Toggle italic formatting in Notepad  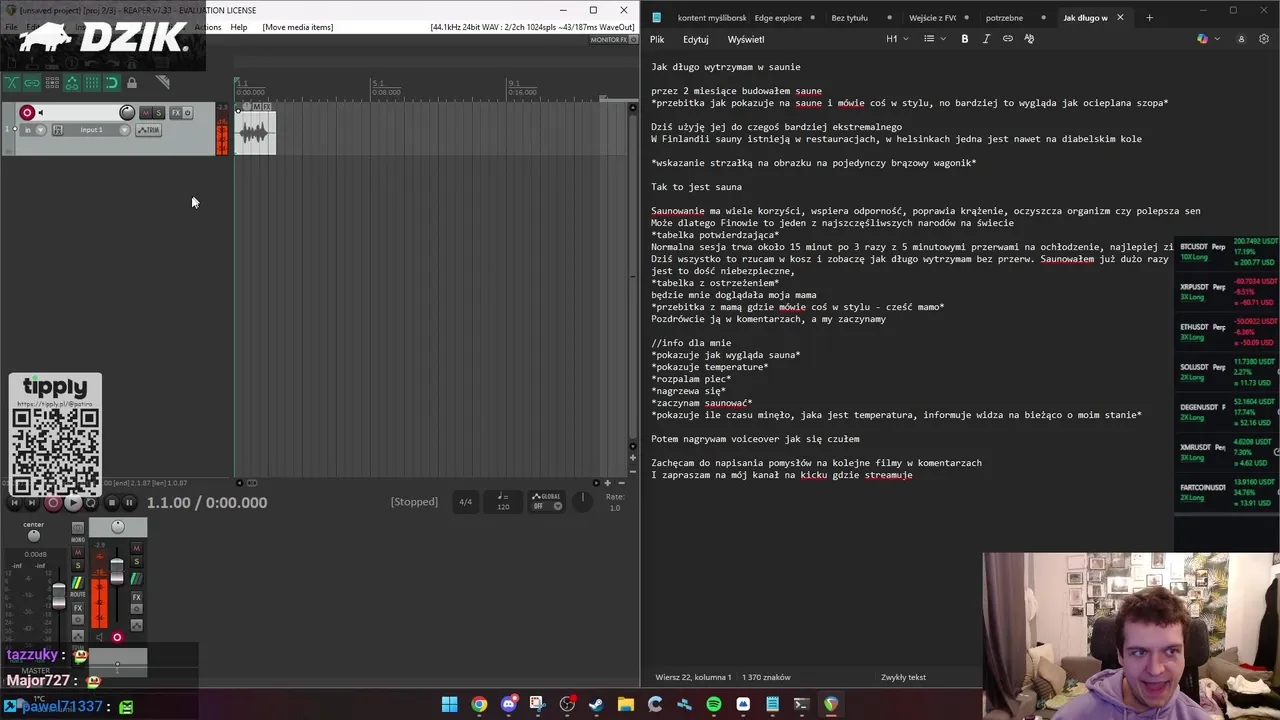pyautogui.click(x=986, y=39)
